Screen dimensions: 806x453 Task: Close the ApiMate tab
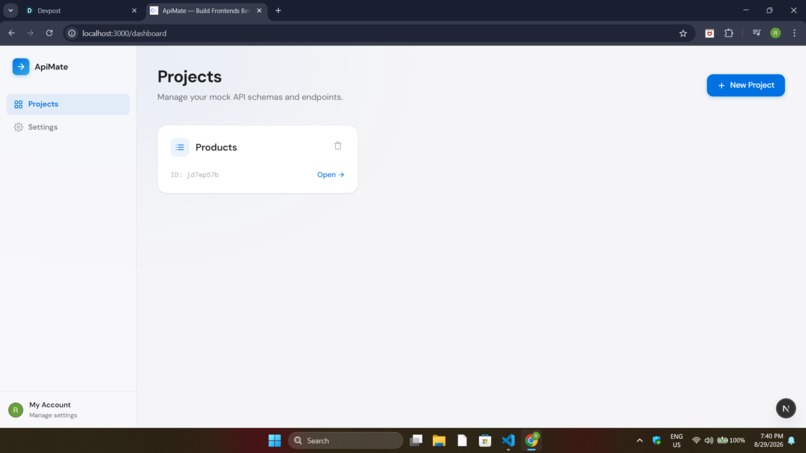pos(259,10)
